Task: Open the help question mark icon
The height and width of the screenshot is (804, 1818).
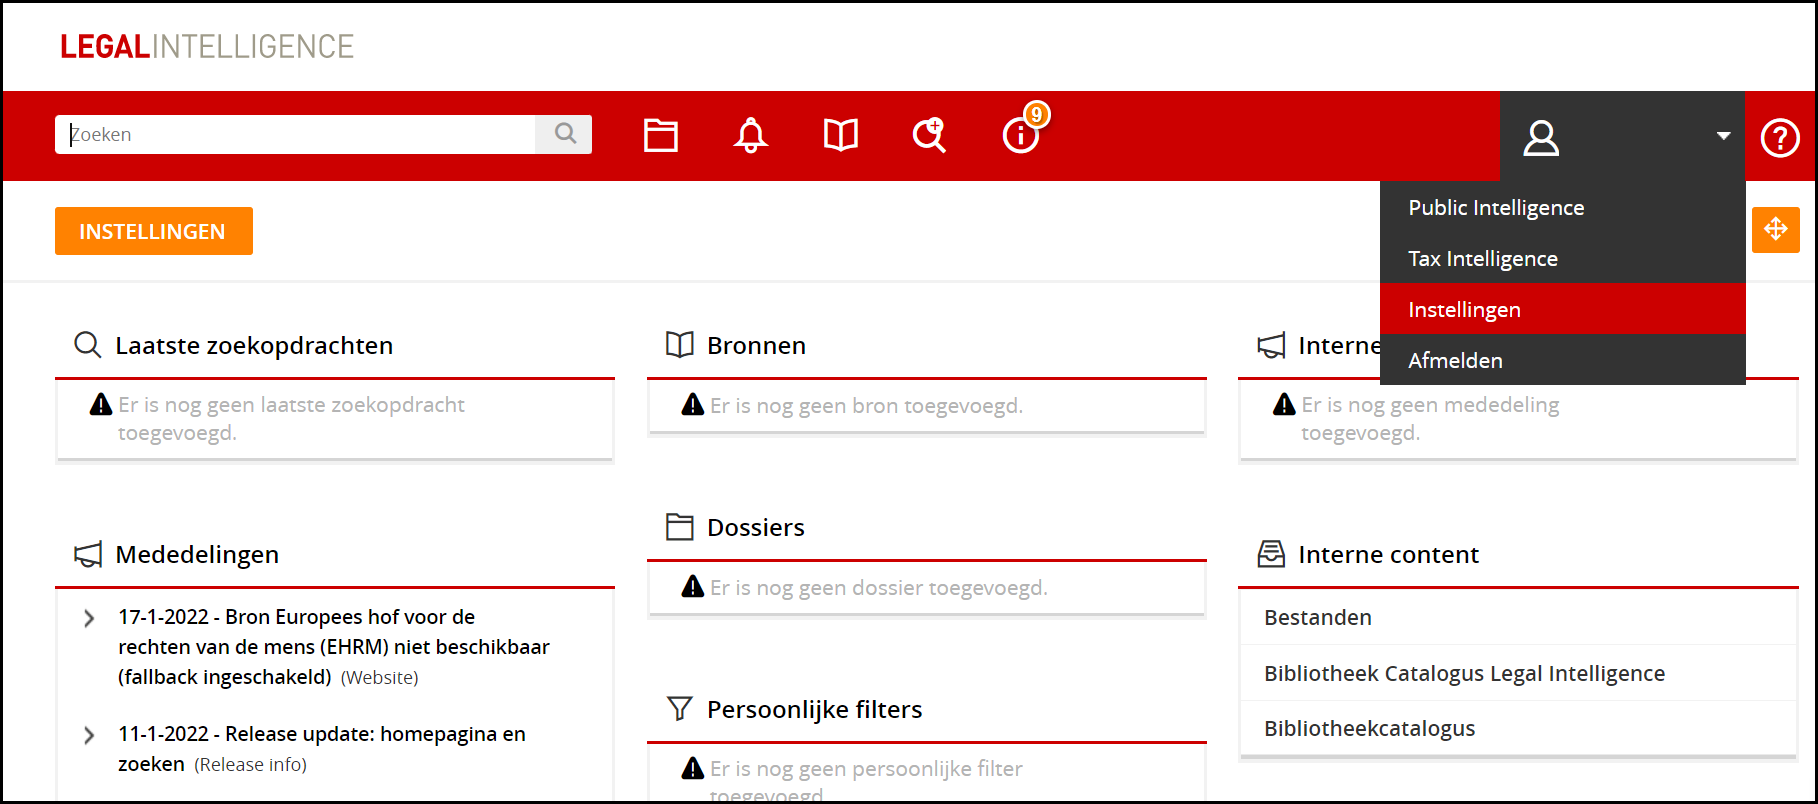Action: click(x=1780, y=138)
